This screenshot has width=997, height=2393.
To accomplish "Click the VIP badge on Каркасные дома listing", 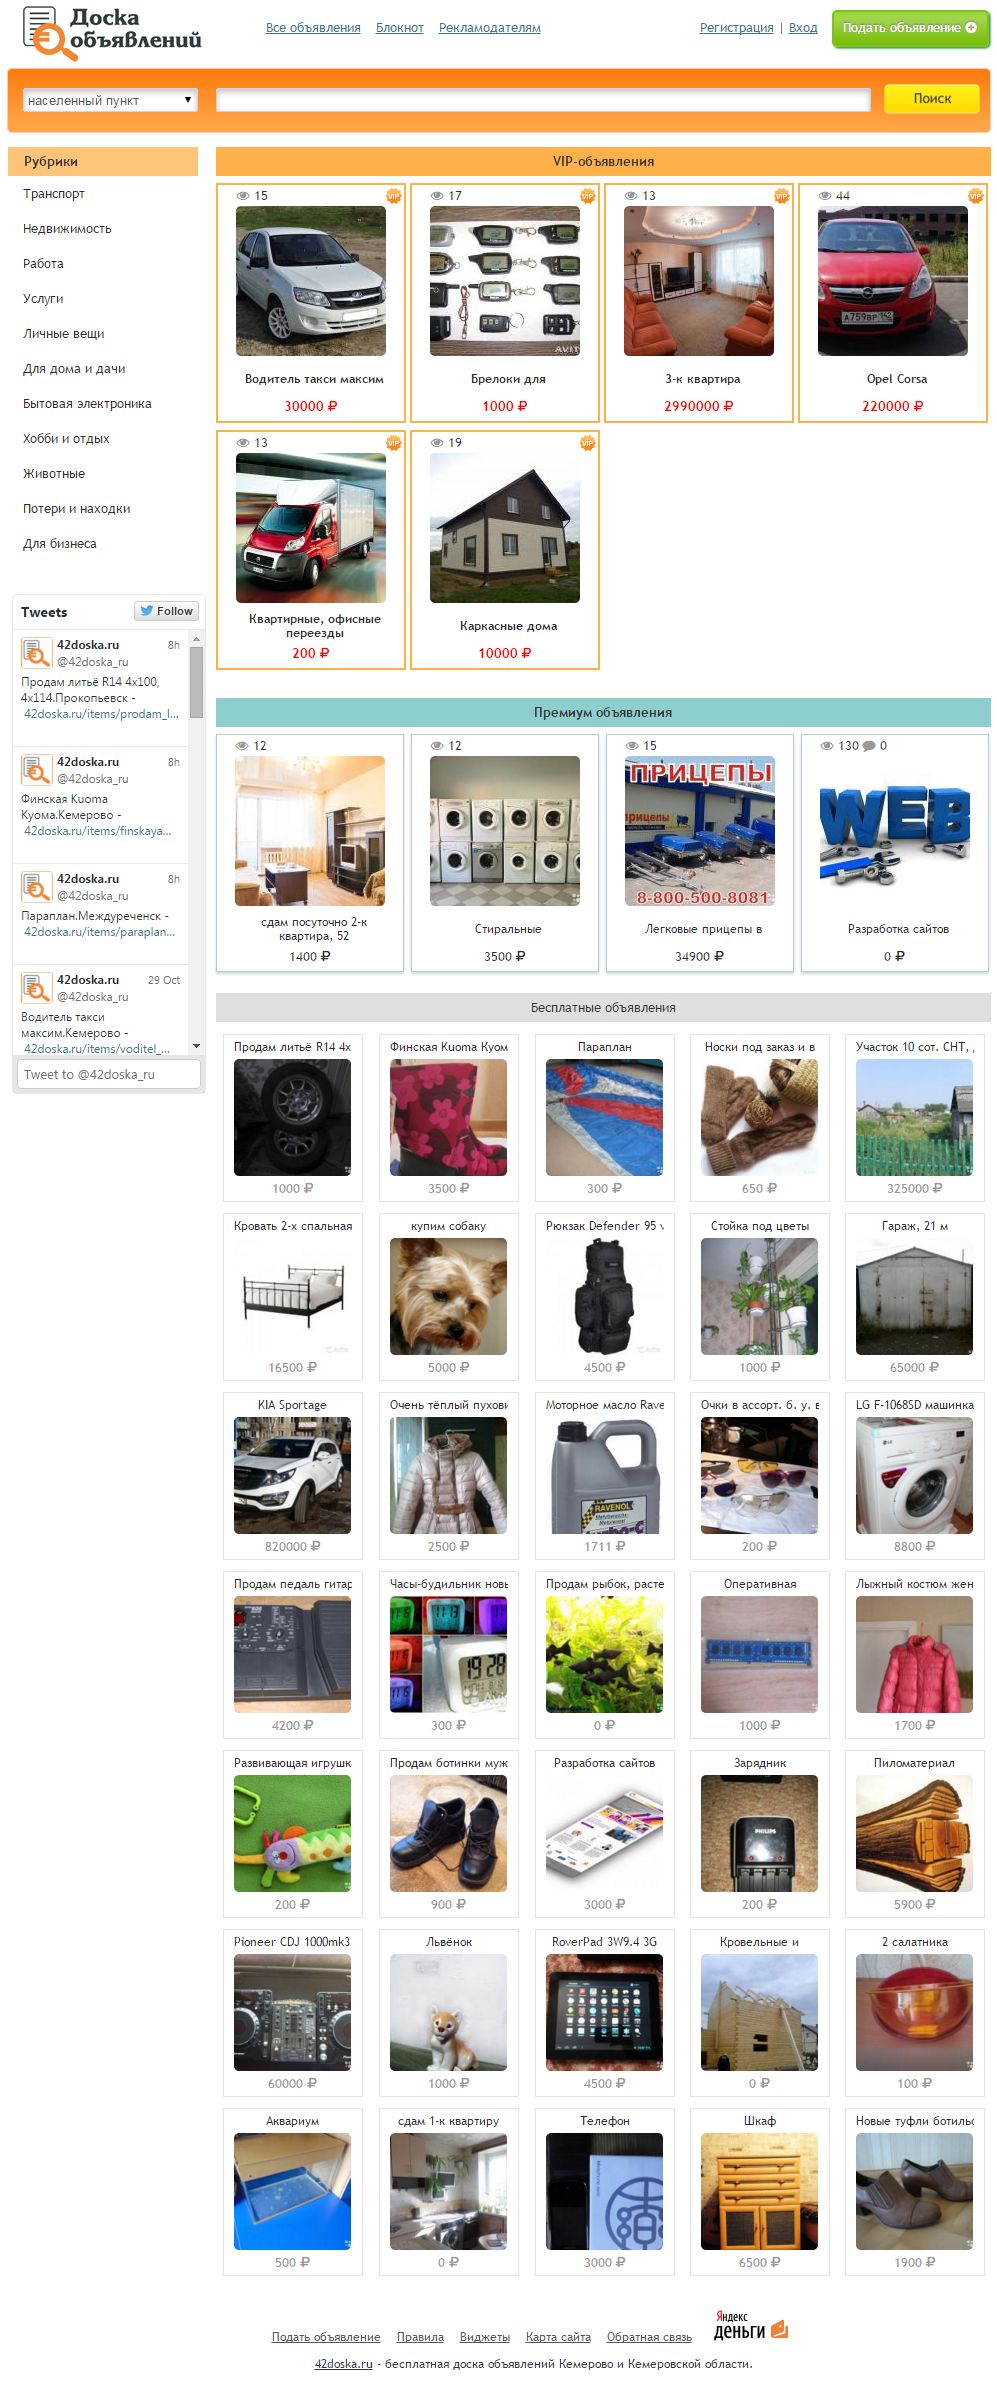I will 587,443.
